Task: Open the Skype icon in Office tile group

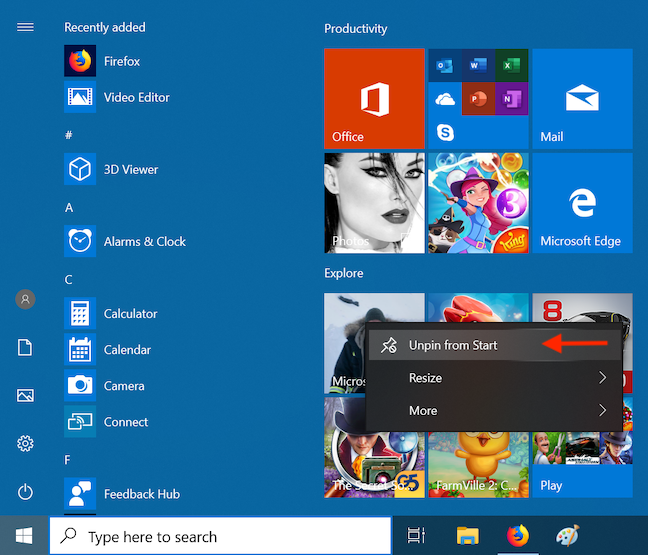Action: pyautogui.click(x=445, y=132)
